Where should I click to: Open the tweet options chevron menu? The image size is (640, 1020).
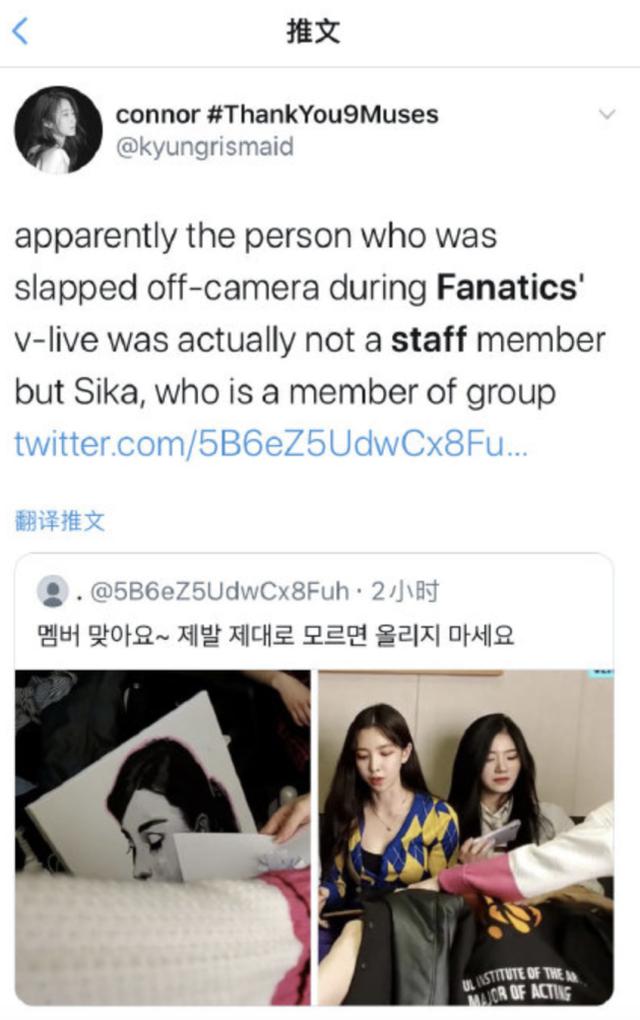(x=606, y=114)
